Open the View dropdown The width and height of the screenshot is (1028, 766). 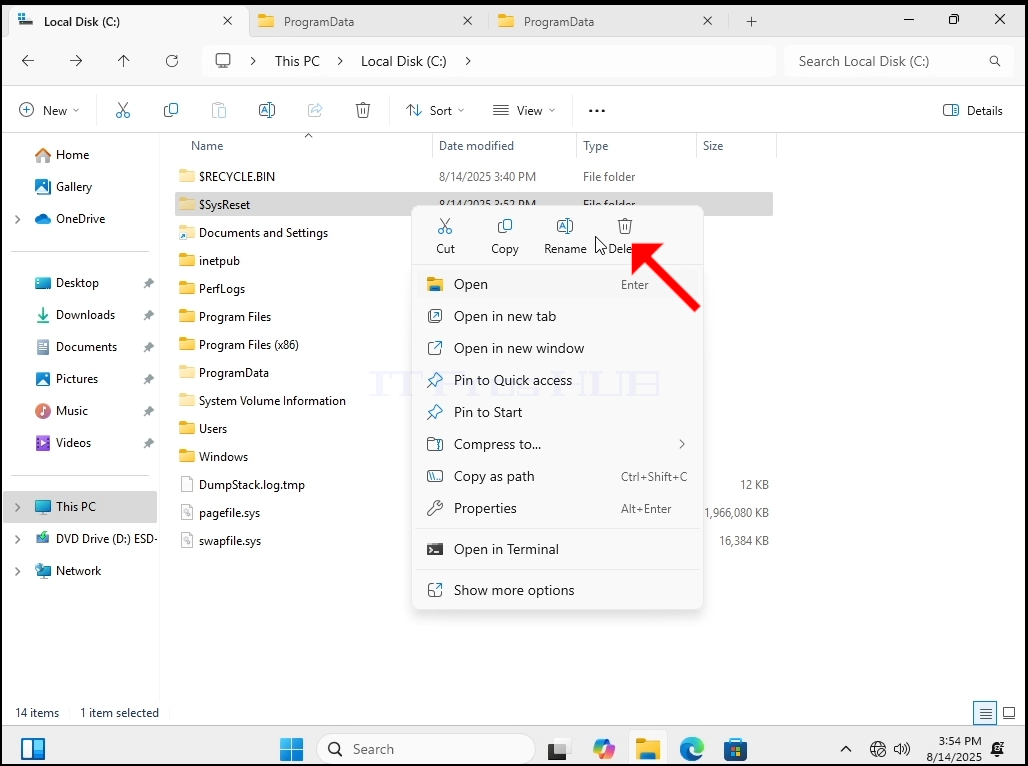(x=524, y=110)
